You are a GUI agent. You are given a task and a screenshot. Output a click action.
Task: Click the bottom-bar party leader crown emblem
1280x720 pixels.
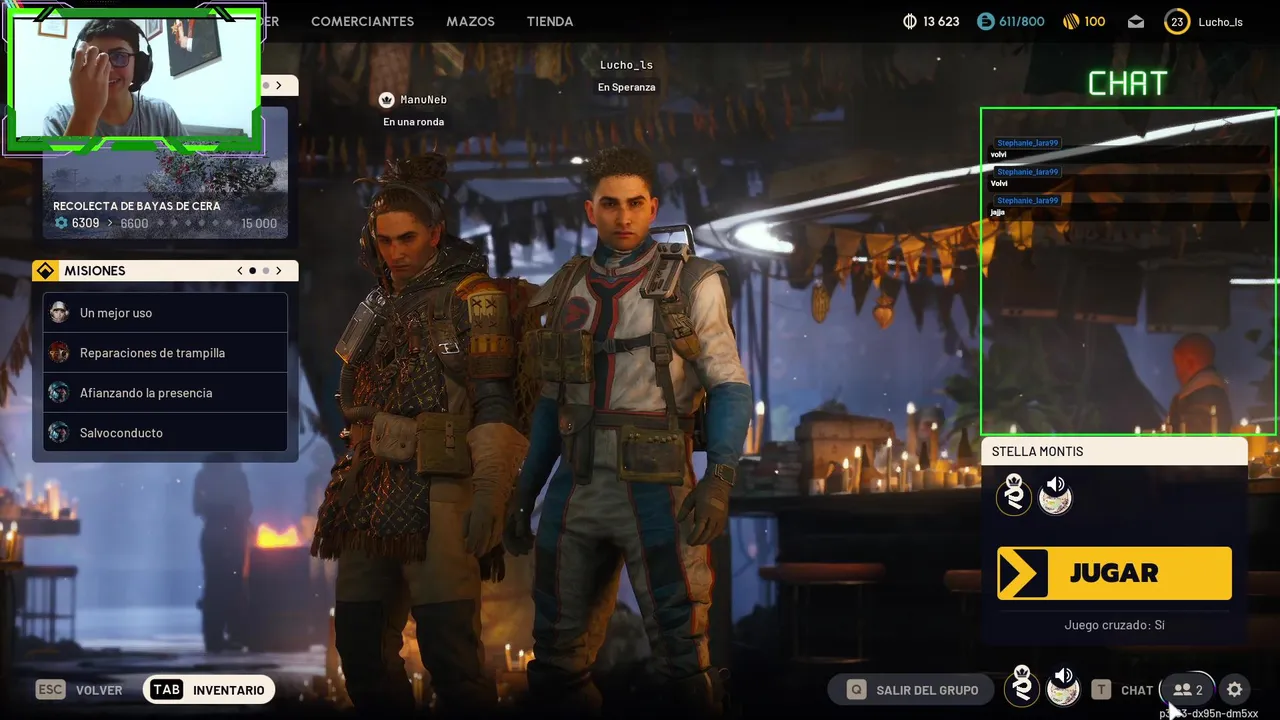click(1022, 686)
